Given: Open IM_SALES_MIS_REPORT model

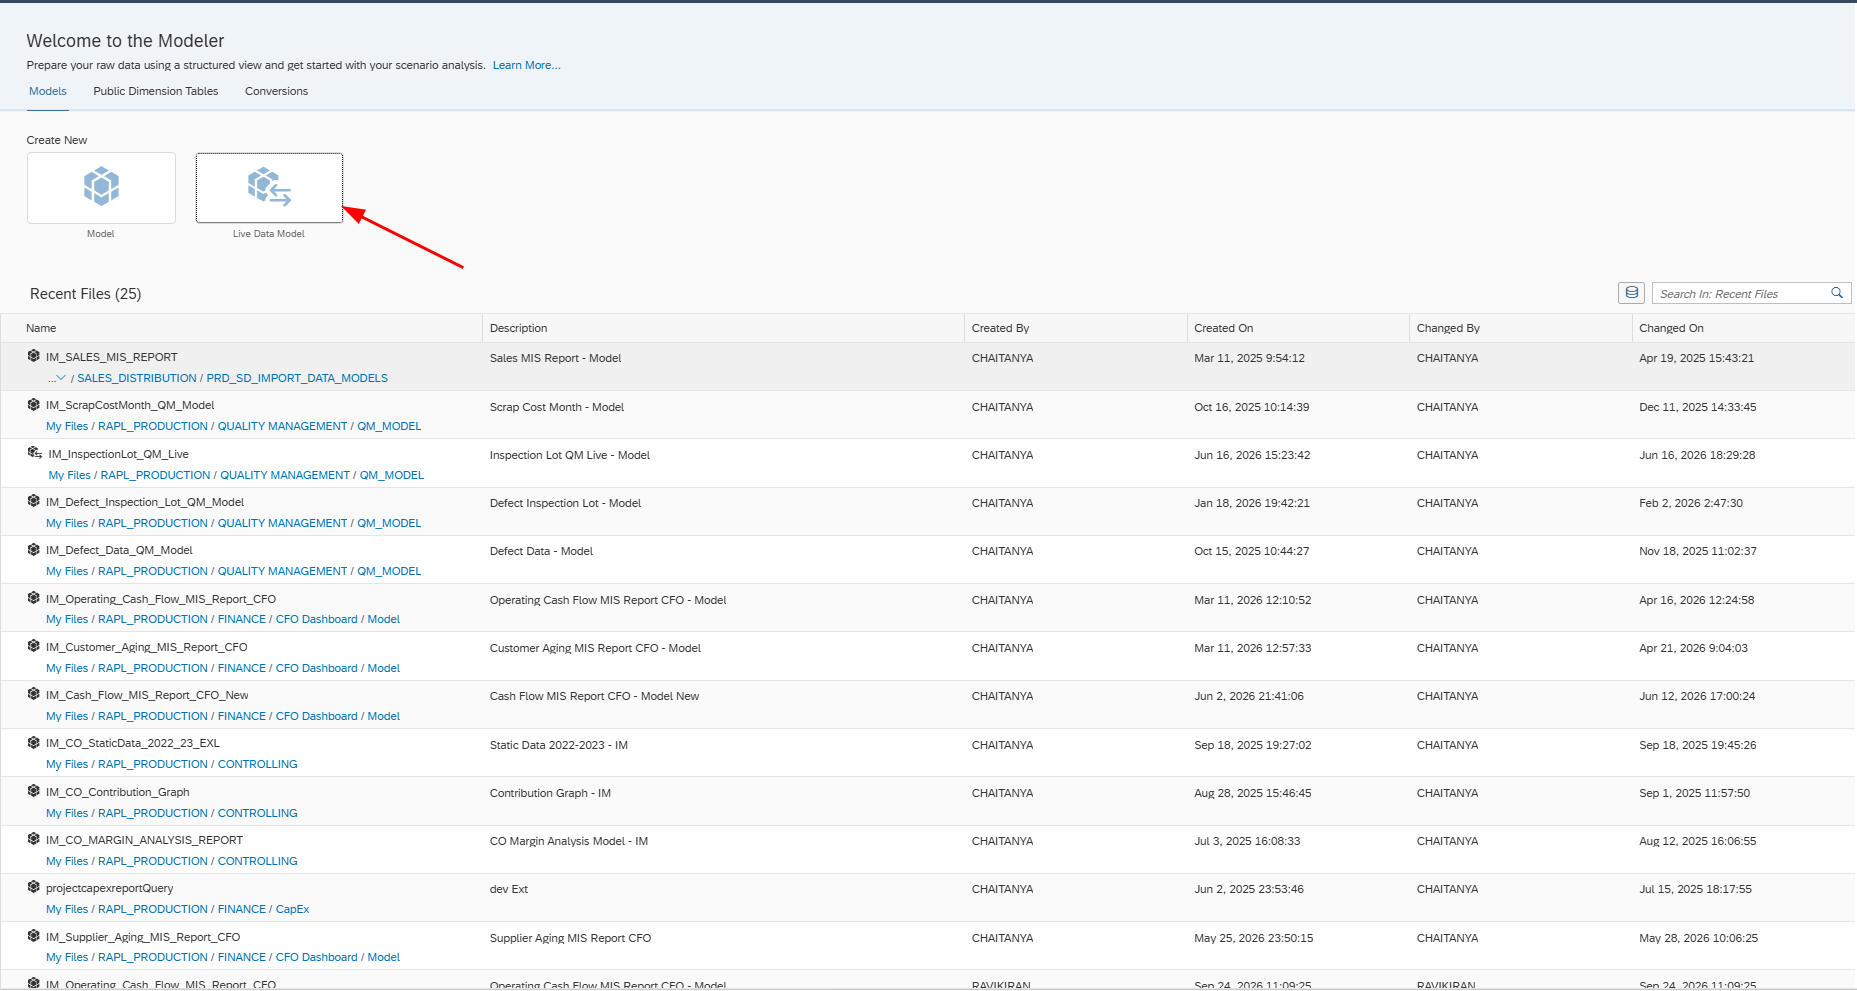Looking at the screenshot, I should [x=111, y=357].
